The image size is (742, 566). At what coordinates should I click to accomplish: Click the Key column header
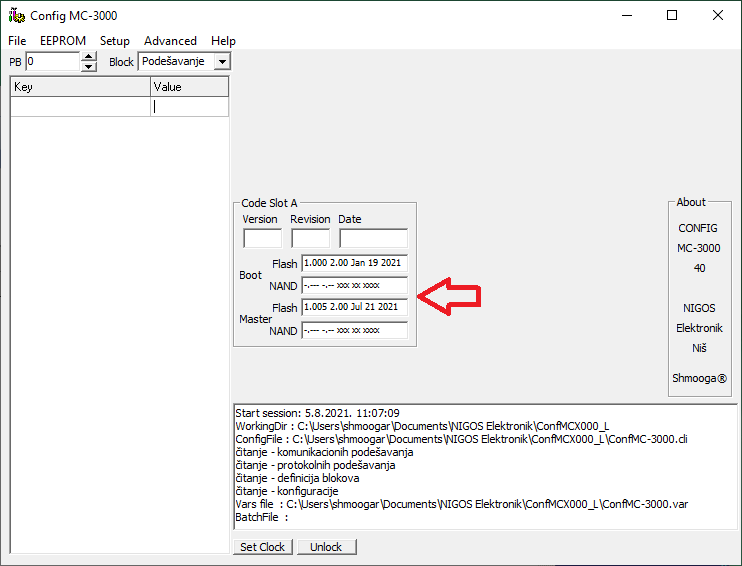(x=80, y=87)
